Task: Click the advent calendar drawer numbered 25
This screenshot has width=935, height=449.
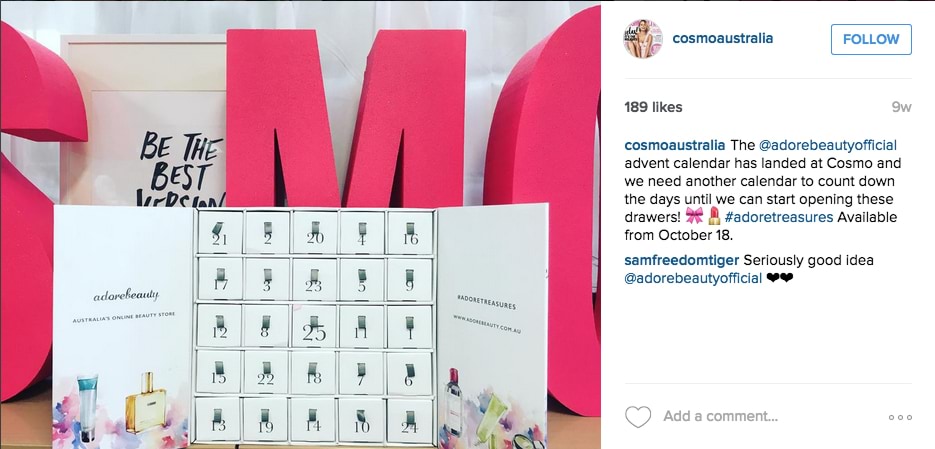Action: click(314, 326)
